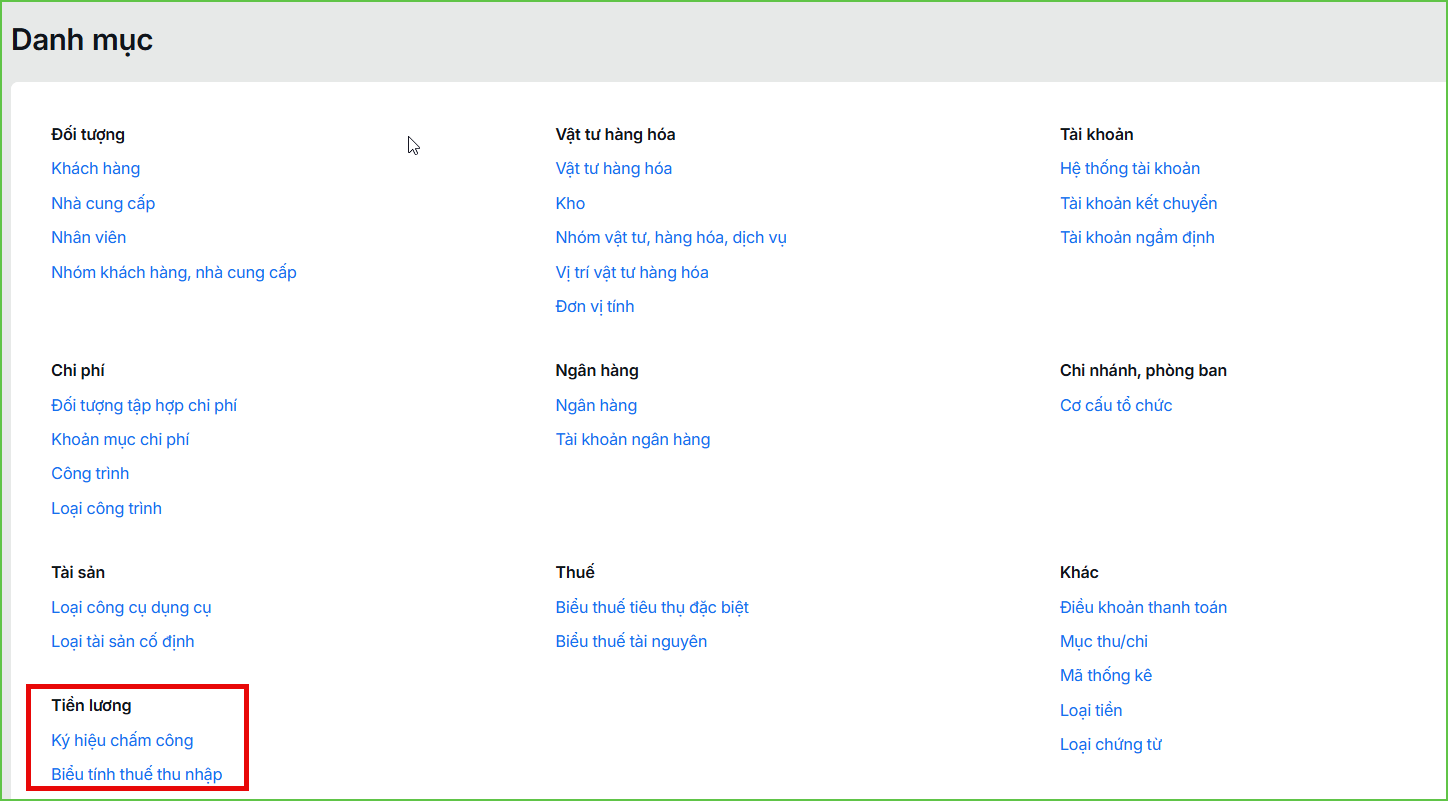The width and height of the screenshot is (1448, 801).
Task: Open Biểu thuế tiêu thụ đặc biệt
Action: [652, 607]
